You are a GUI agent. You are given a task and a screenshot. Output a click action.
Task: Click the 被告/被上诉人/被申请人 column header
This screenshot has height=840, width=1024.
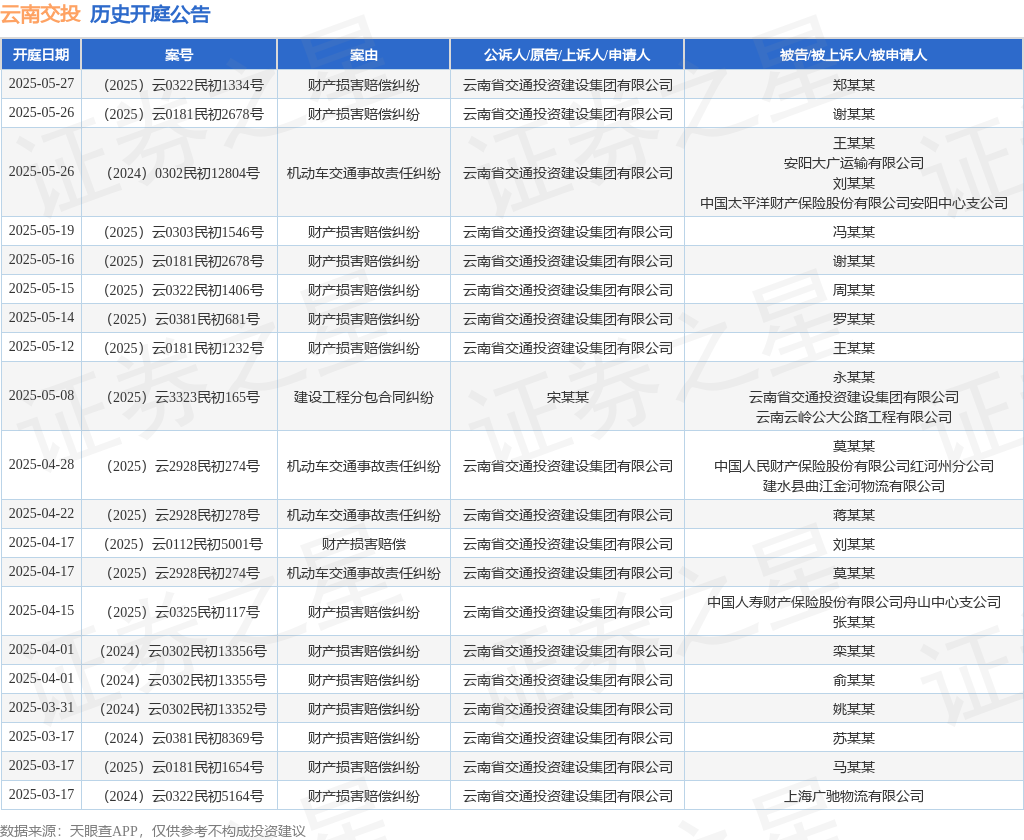(x=854, y=55)
